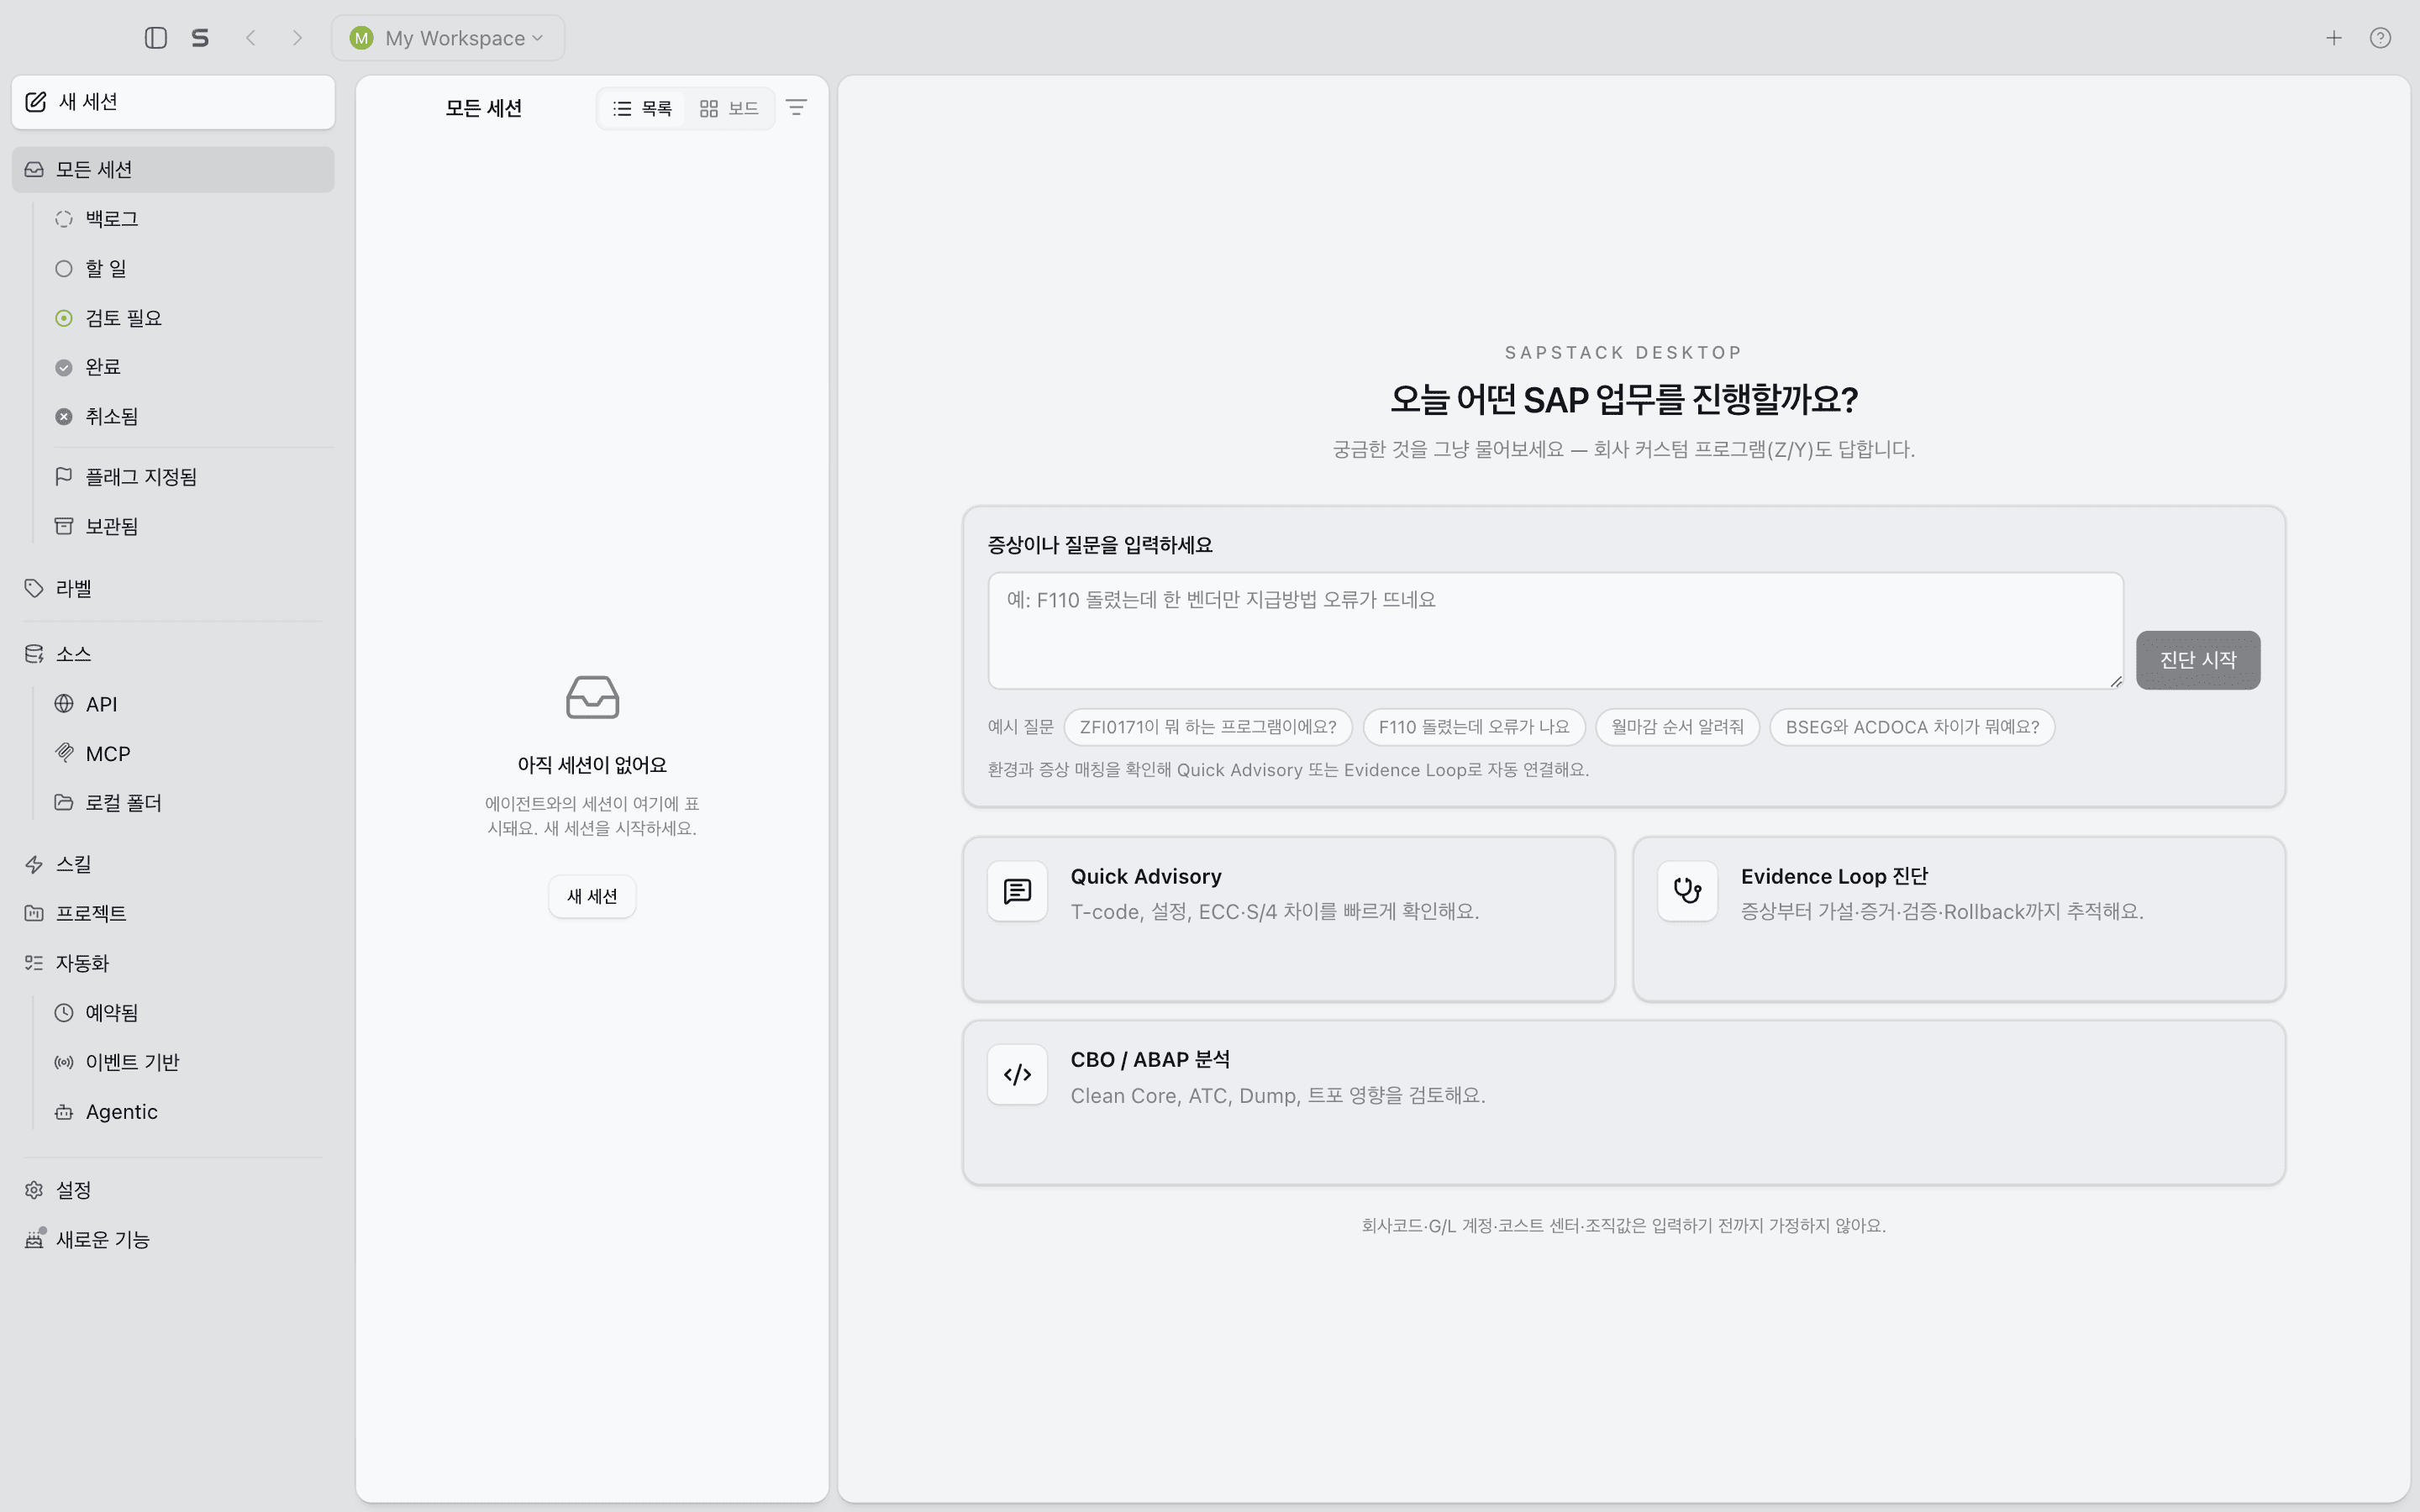Choose example BSEG와 ACDOCA 차이가 뭐예요?

coord(1911,727)
